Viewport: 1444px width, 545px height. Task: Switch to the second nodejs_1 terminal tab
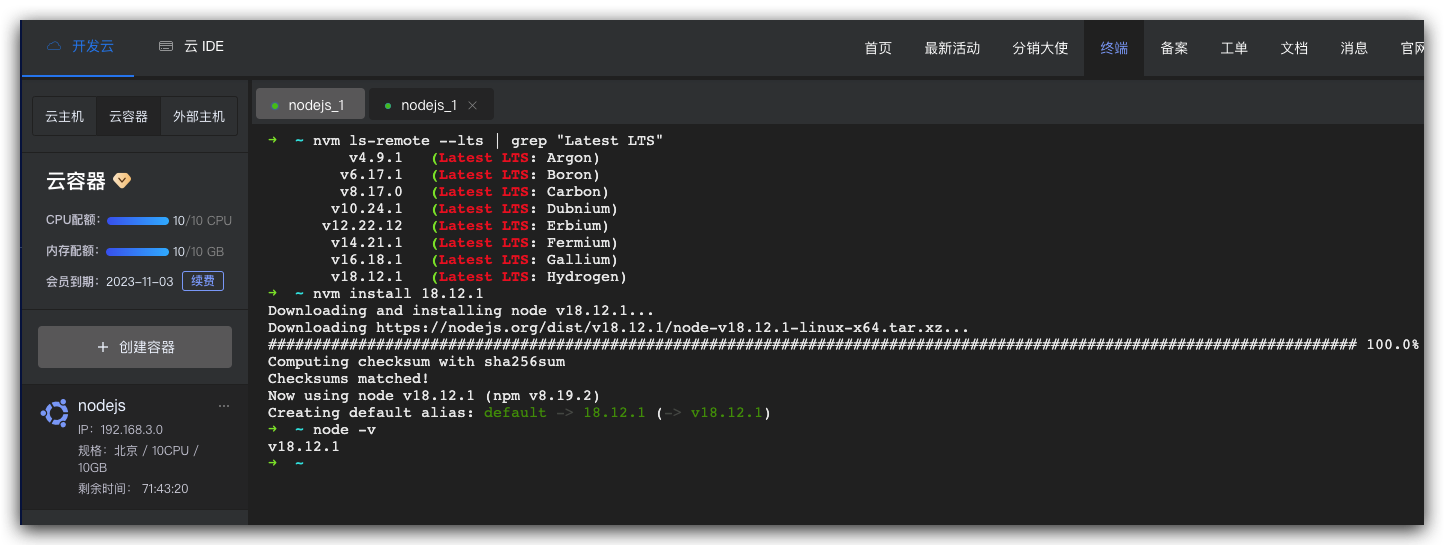tap(428, 105)
